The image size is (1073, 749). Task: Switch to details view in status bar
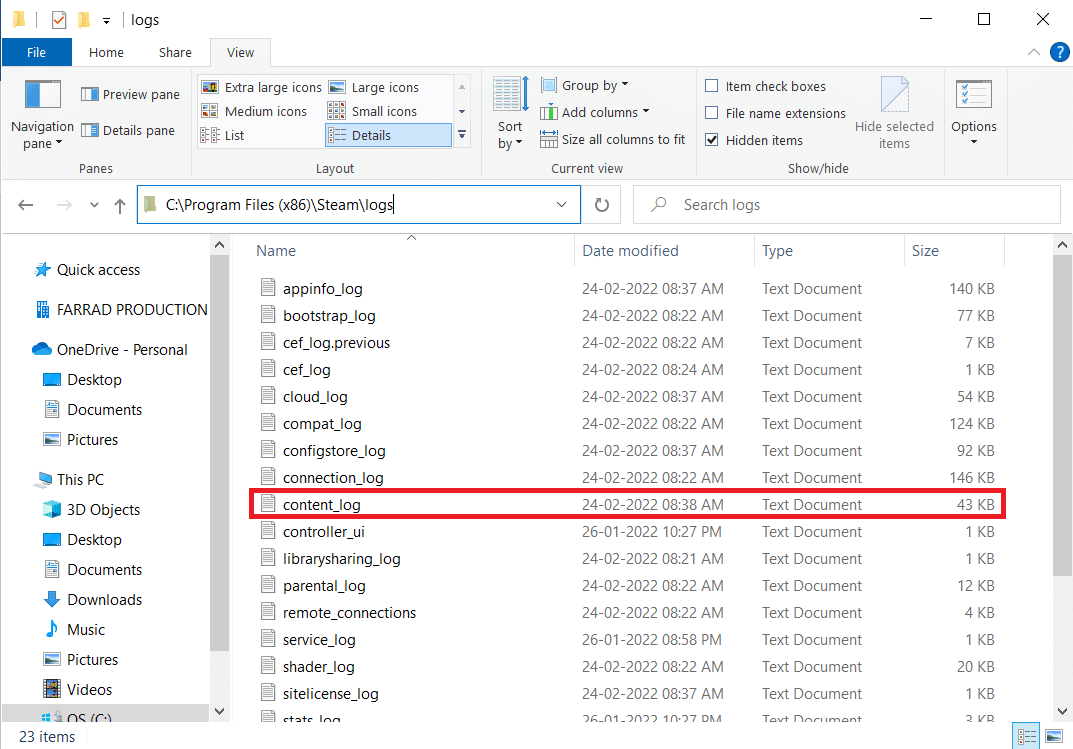click(x=1026, y=736)
